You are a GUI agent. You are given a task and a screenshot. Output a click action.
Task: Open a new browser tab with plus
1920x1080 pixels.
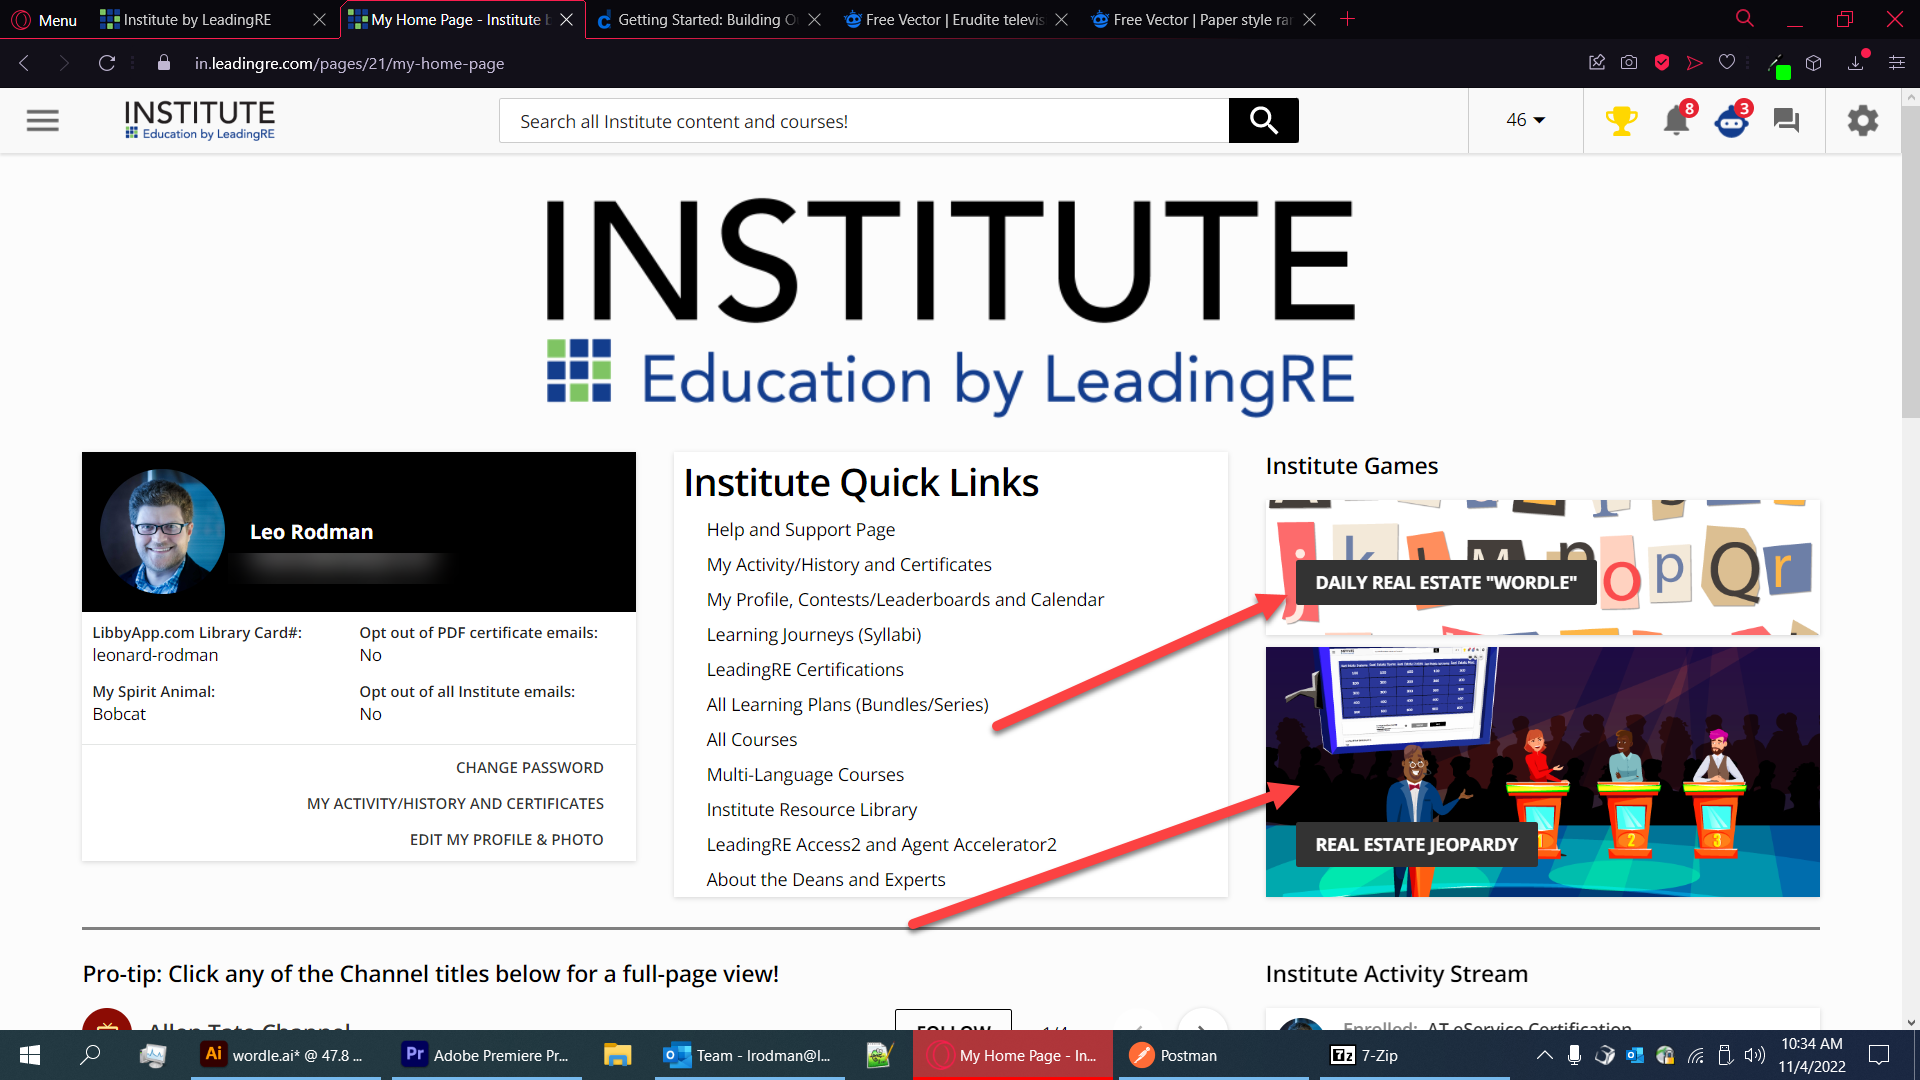1347,19
